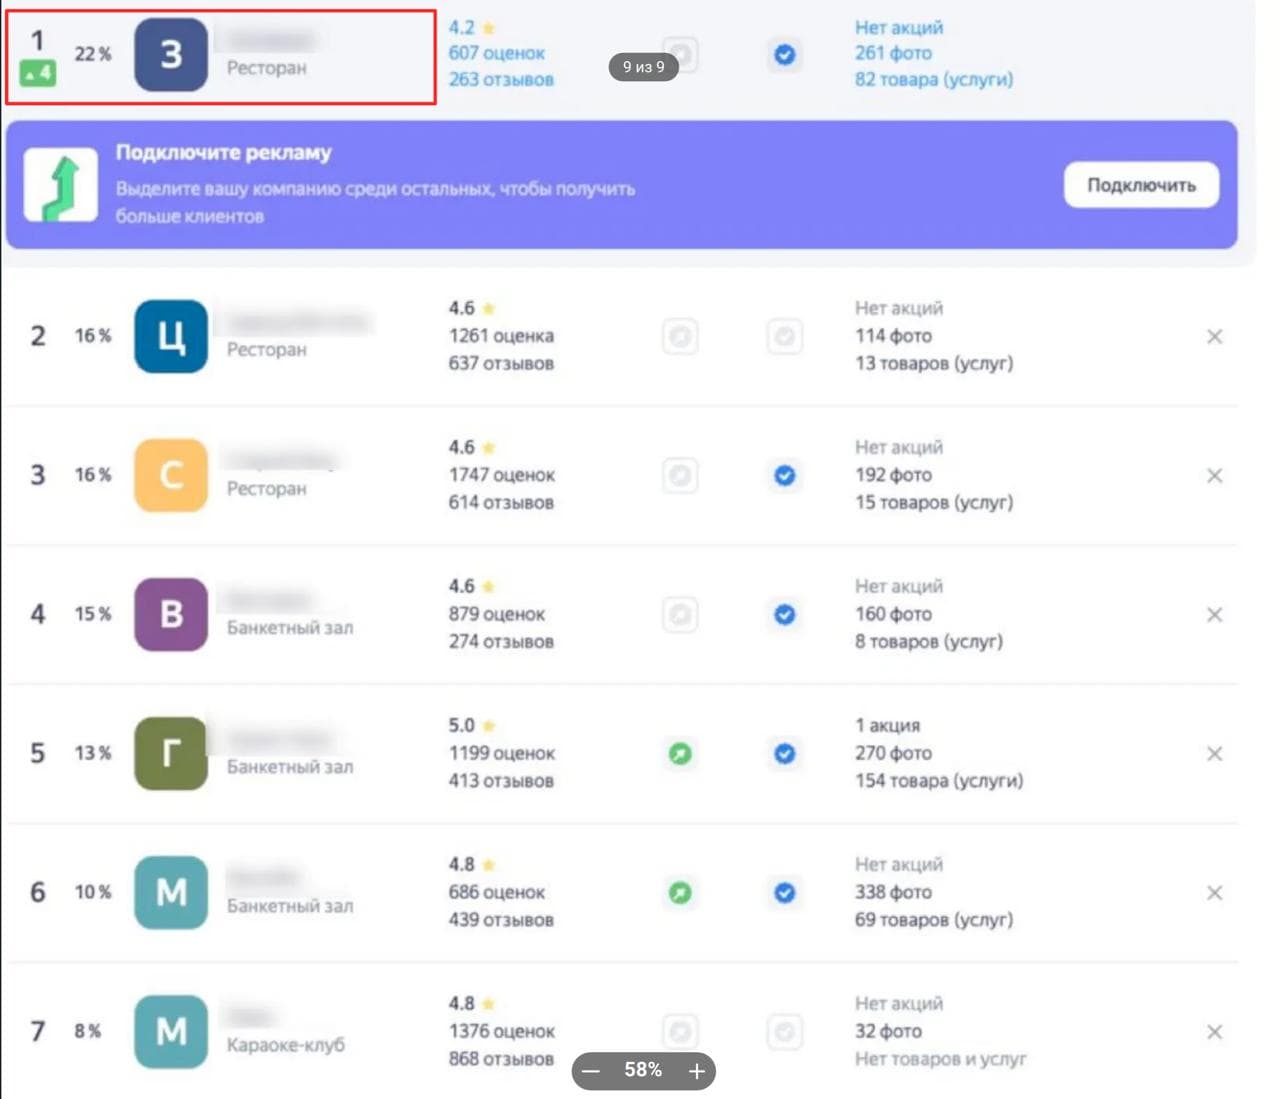1280x1099 pixels.
Task: Click the blue verified checkmark in row 1
Action: point(785,54)
